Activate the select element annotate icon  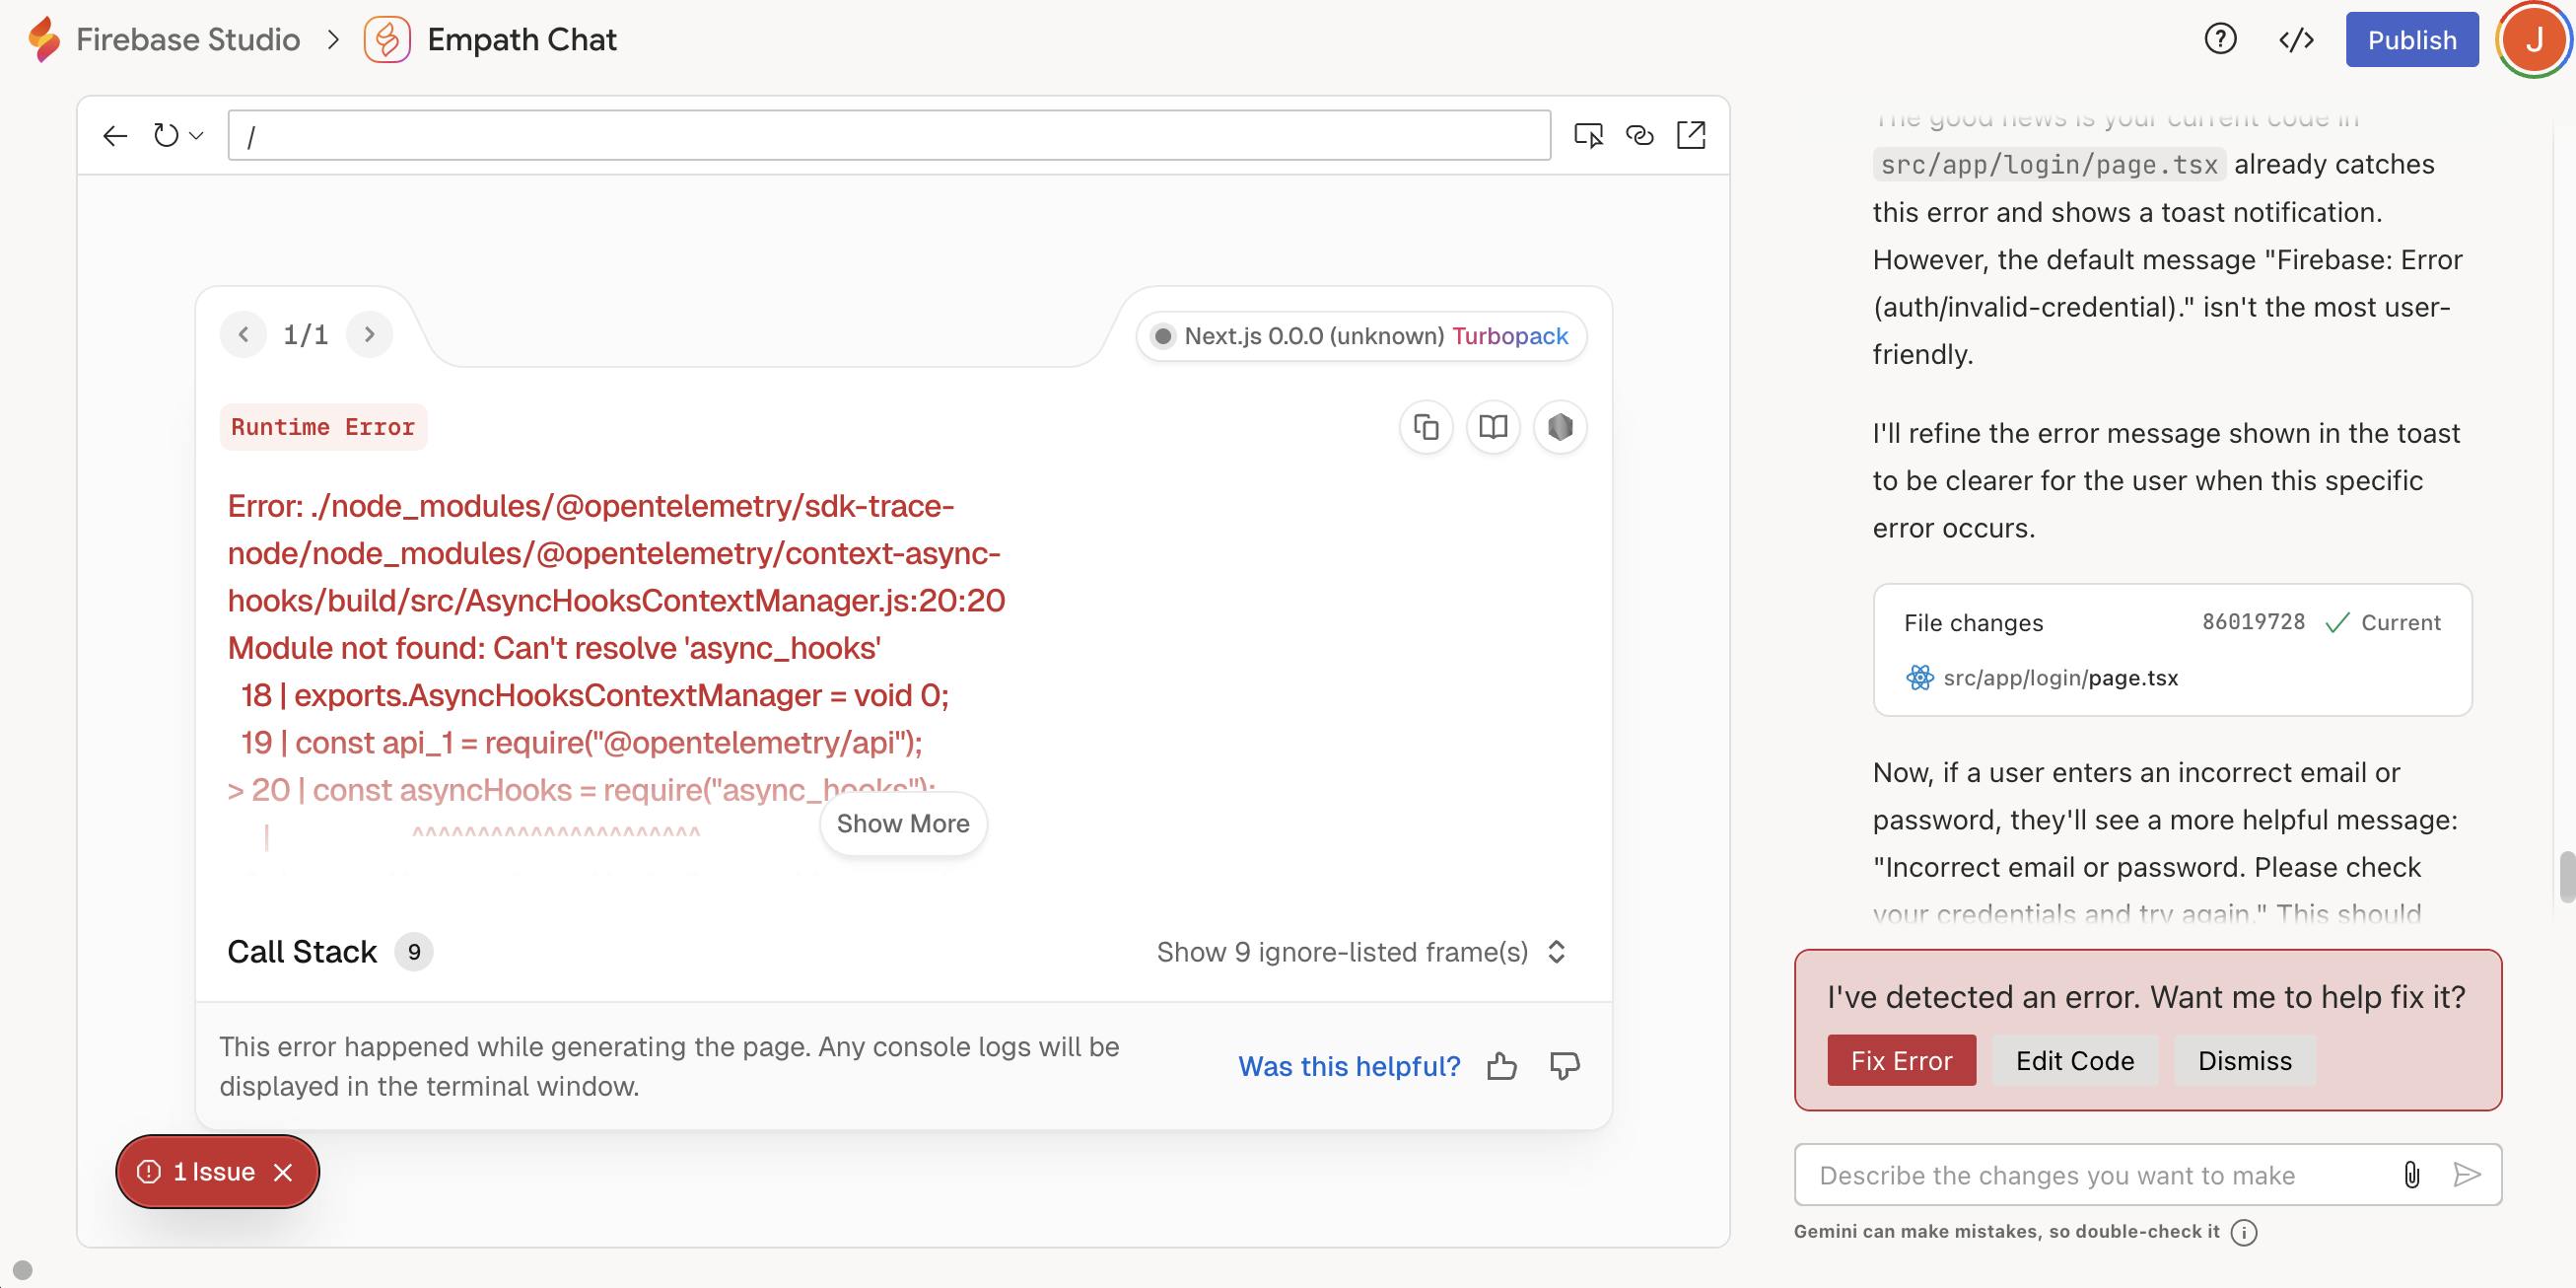point(1588,135)
